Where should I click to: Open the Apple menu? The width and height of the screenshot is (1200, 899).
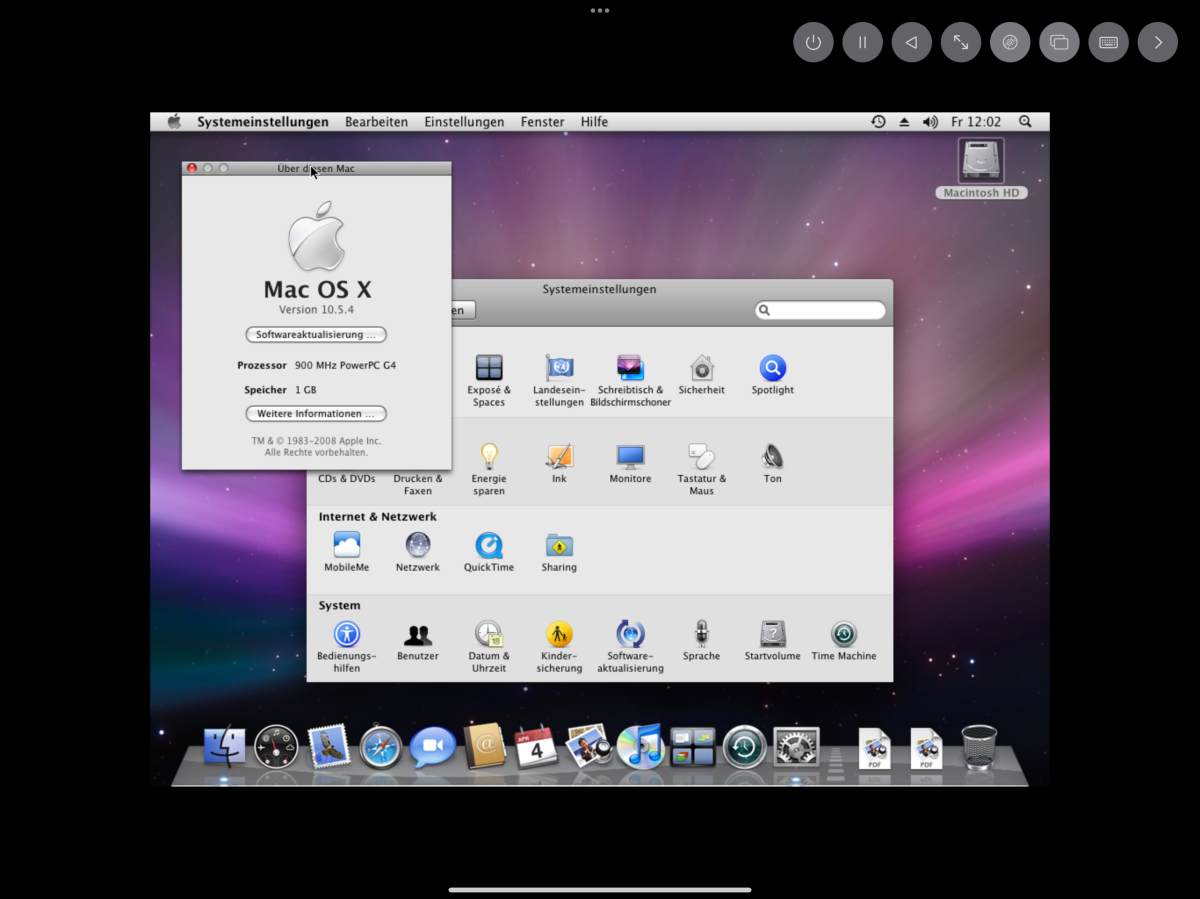coord(174,122)
